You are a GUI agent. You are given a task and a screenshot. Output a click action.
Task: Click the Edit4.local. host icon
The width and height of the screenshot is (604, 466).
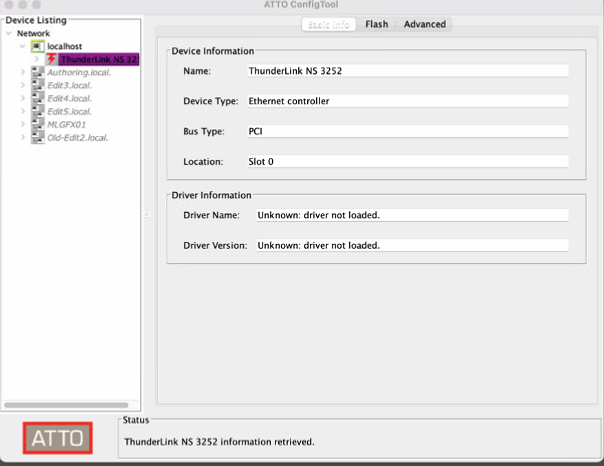37,99
